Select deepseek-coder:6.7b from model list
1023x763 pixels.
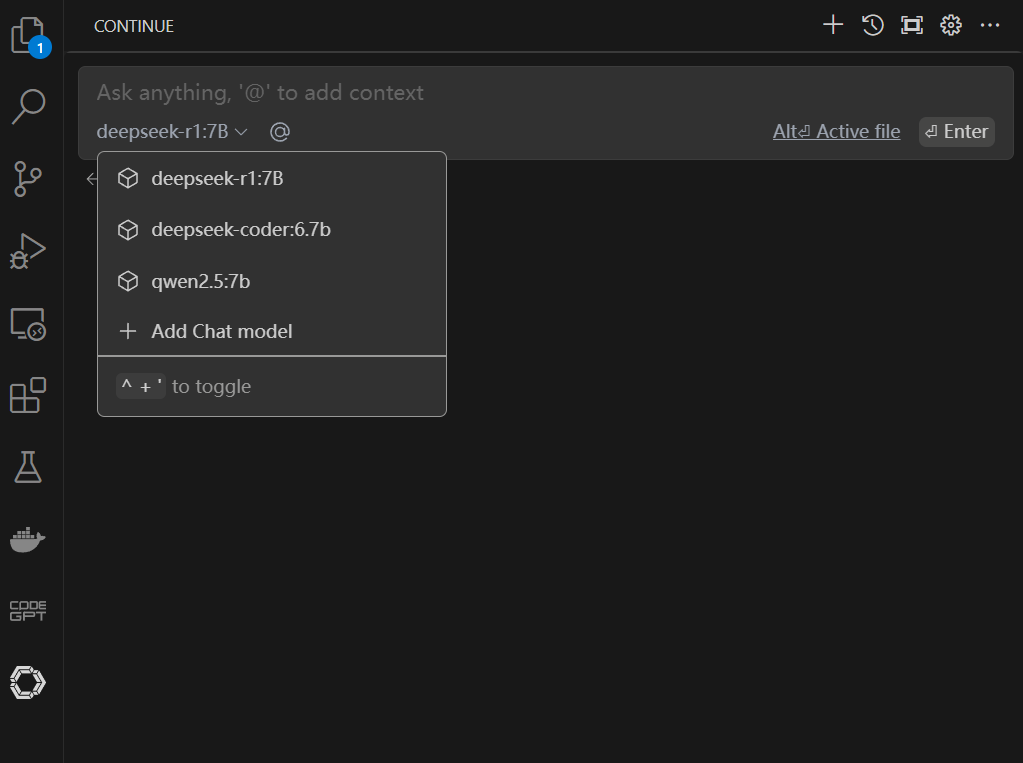click(x=240, y=230)
